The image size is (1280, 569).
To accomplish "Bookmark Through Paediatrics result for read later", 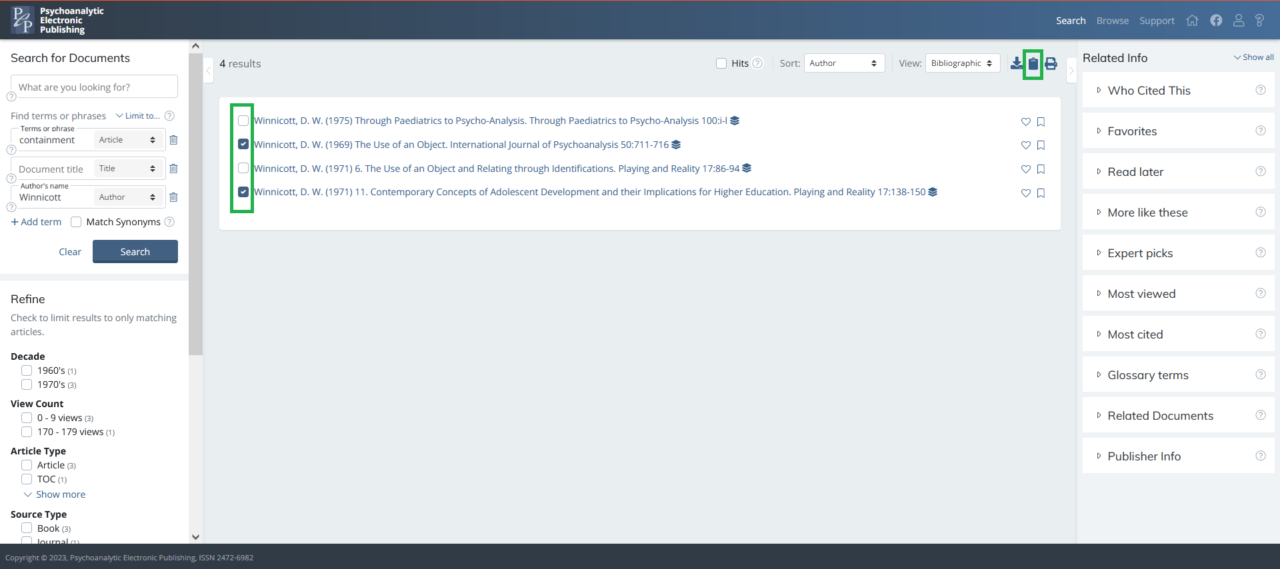I will [1041, 122].
